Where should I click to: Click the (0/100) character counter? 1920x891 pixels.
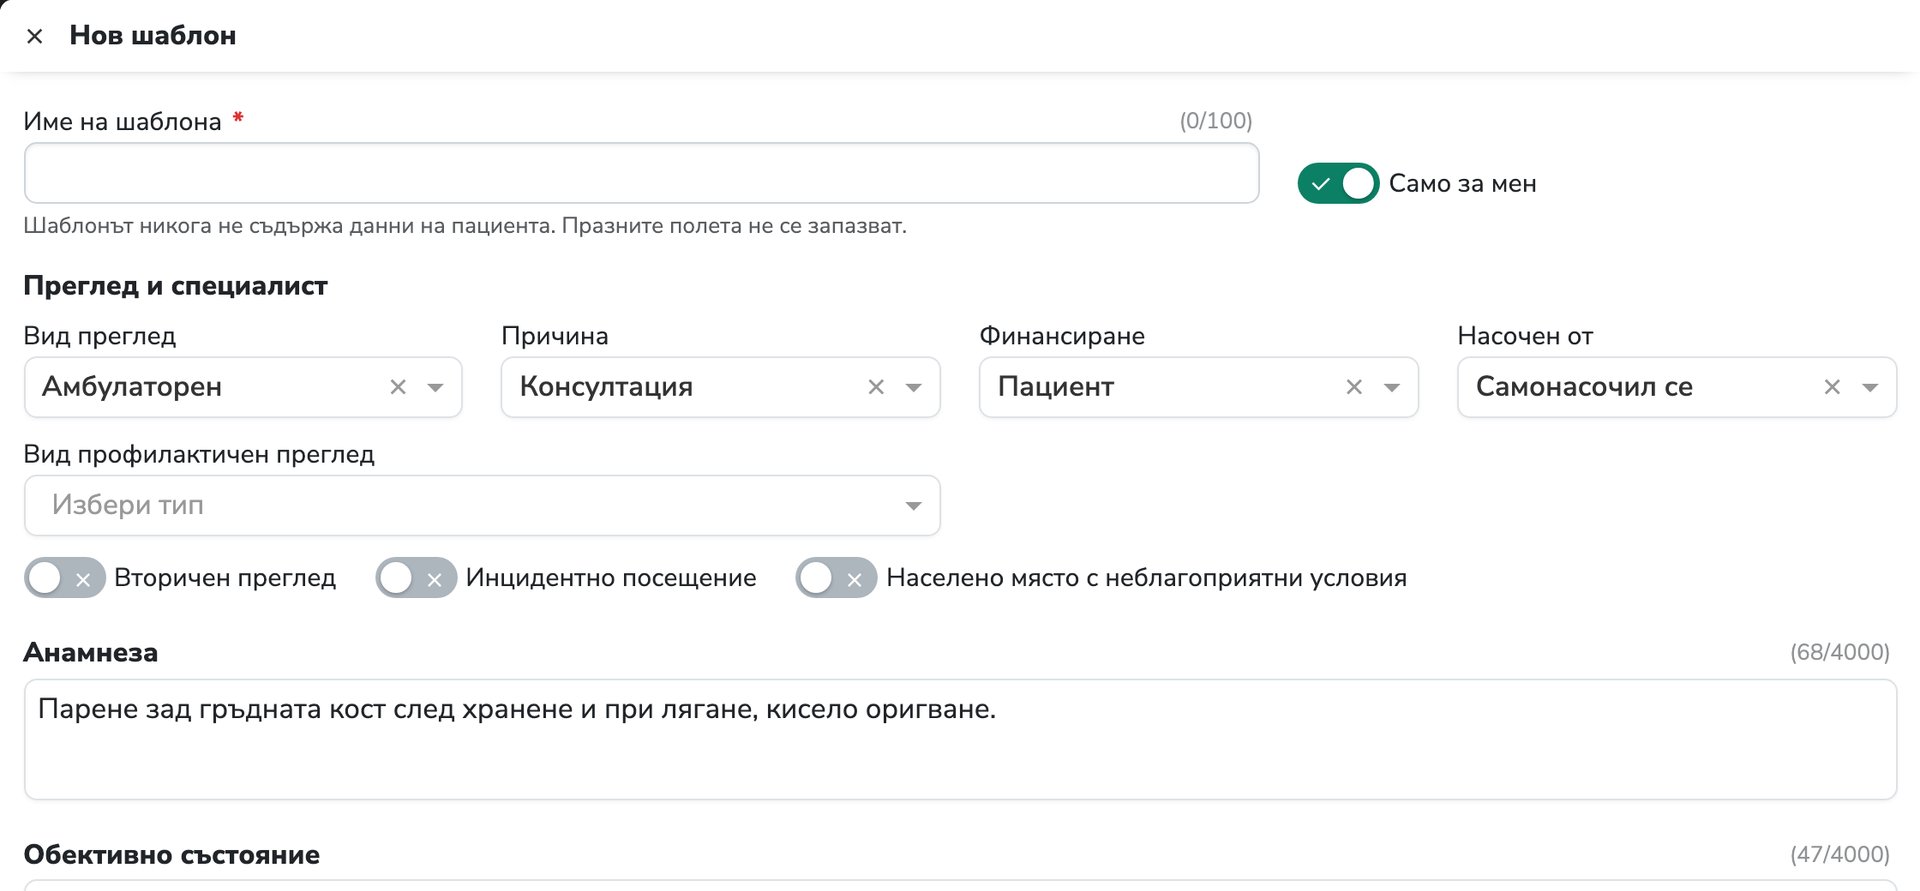[x=1216, y=121]
